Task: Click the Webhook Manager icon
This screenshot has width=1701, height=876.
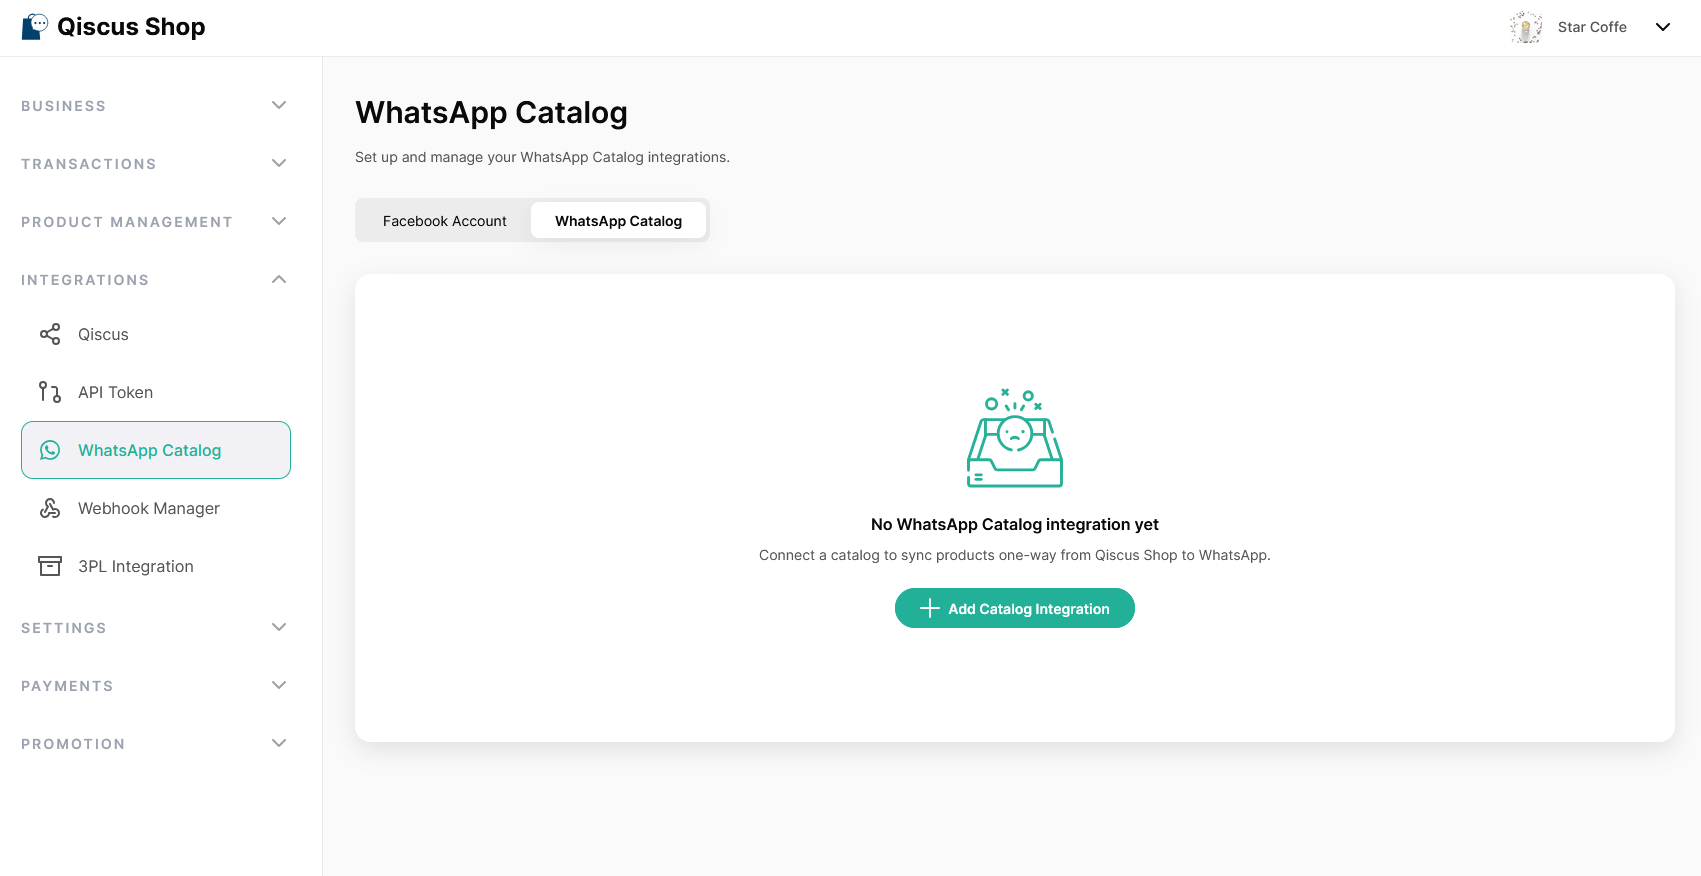Action: click(50, 508)
